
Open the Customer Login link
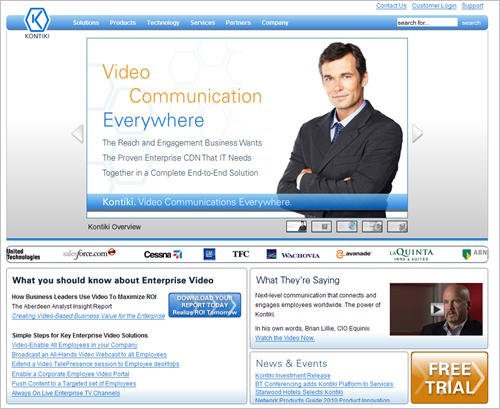coord(434,6)
